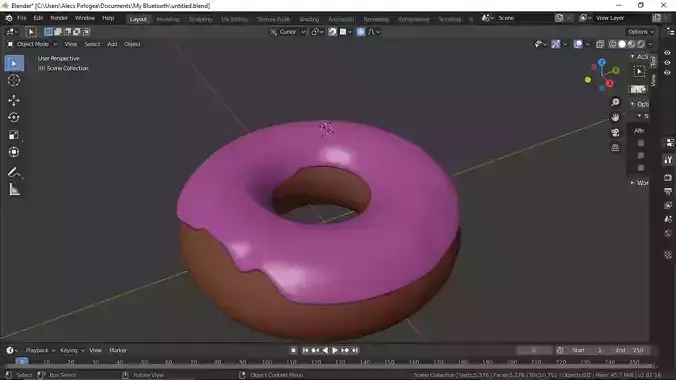This screenshot has width=676, height=380.
Task: Click the red X axis gizmo ball
Action: (x=610, y=83)
